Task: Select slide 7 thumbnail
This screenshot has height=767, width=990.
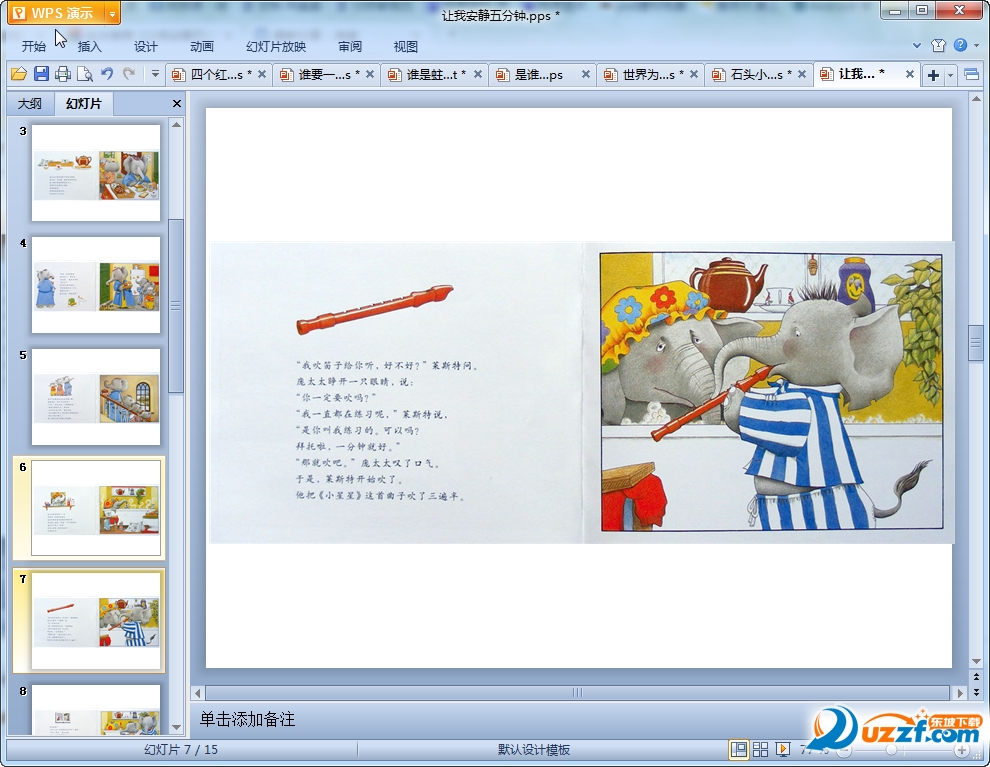Action: coord(96,621)
